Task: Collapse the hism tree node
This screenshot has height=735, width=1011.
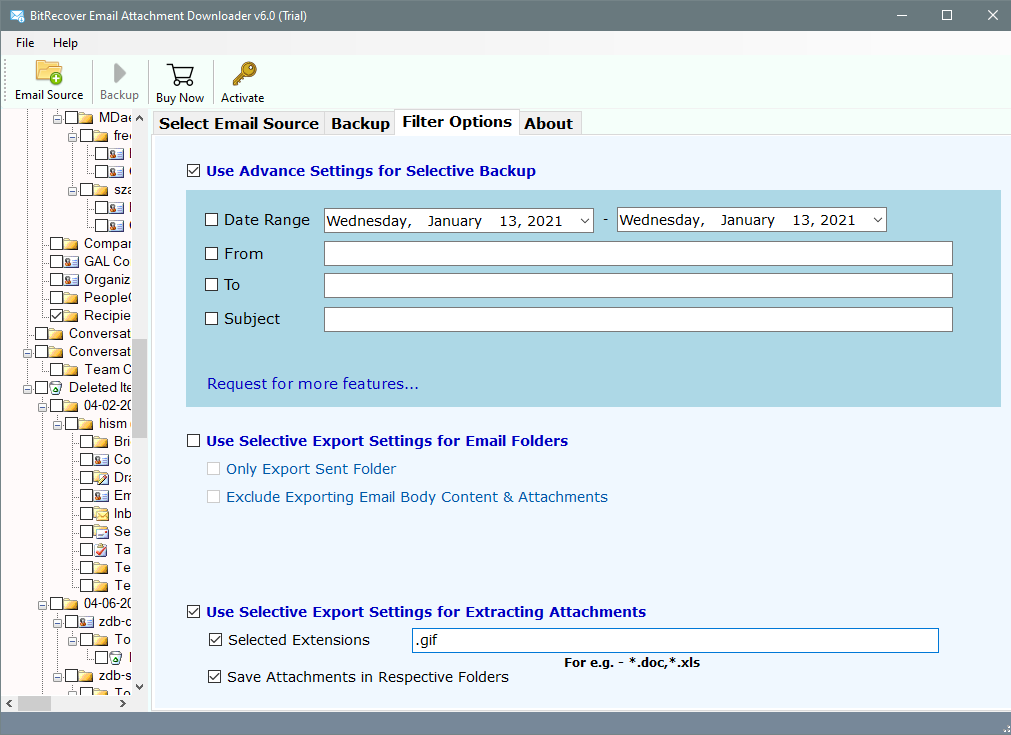Action: [57, 425]
